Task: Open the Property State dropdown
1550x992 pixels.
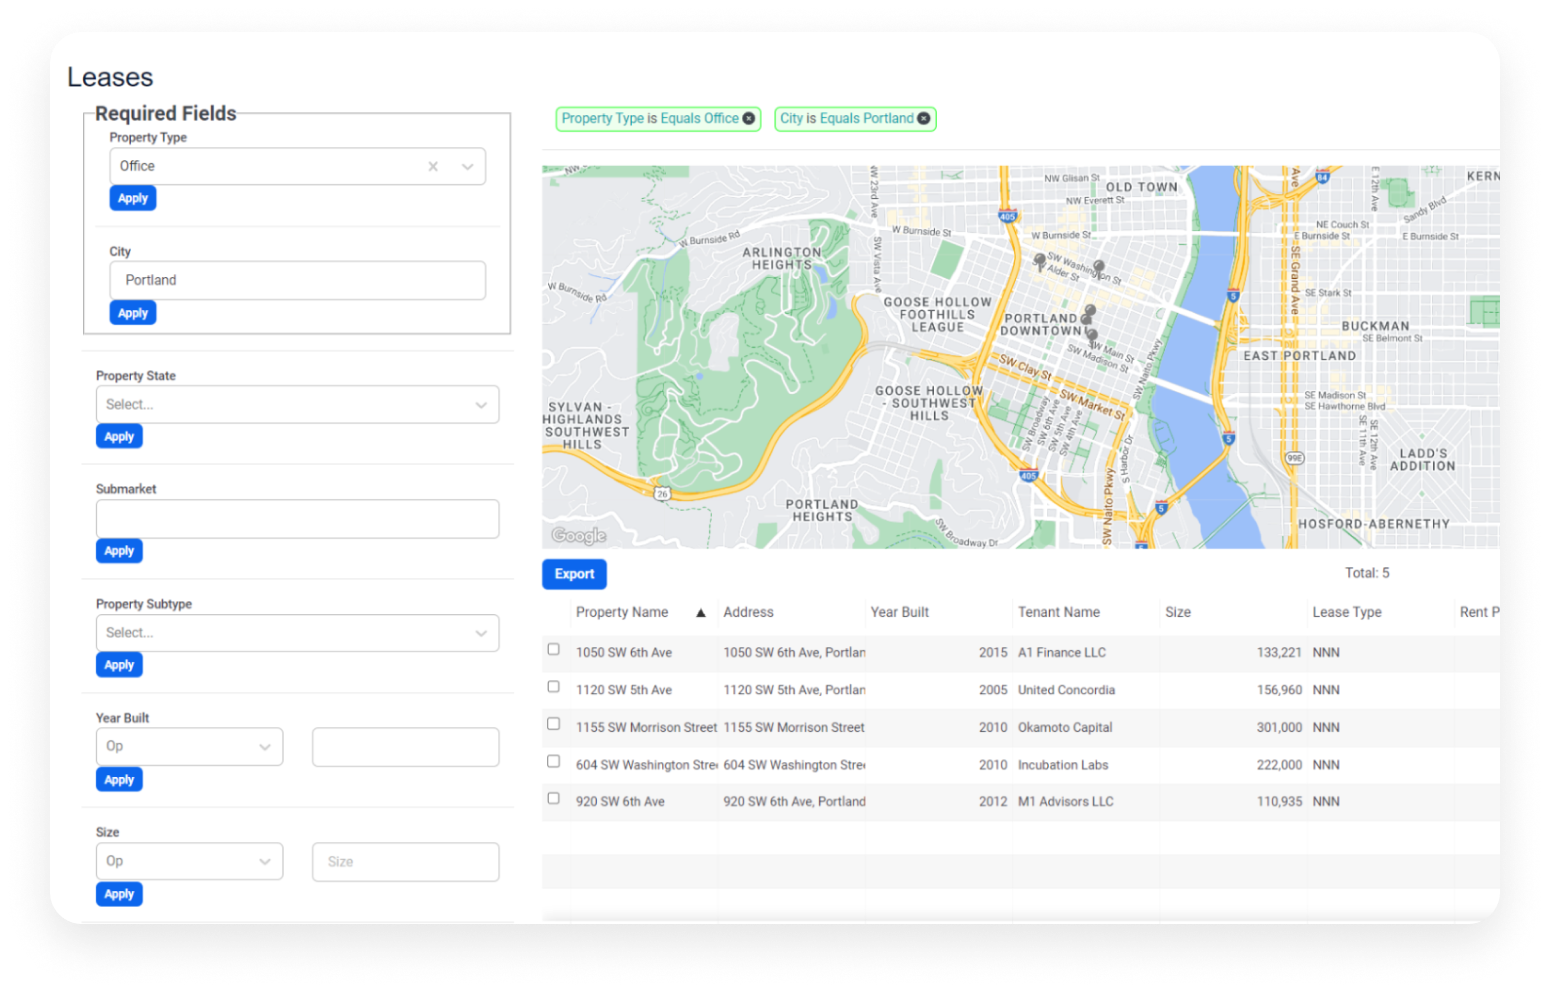Action: coord(297,405)
